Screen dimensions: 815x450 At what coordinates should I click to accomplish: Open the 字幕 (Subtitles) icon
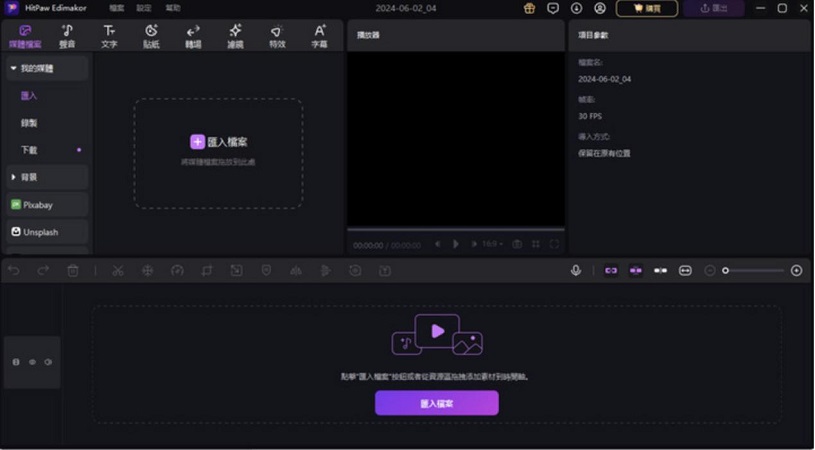point(319,36)
